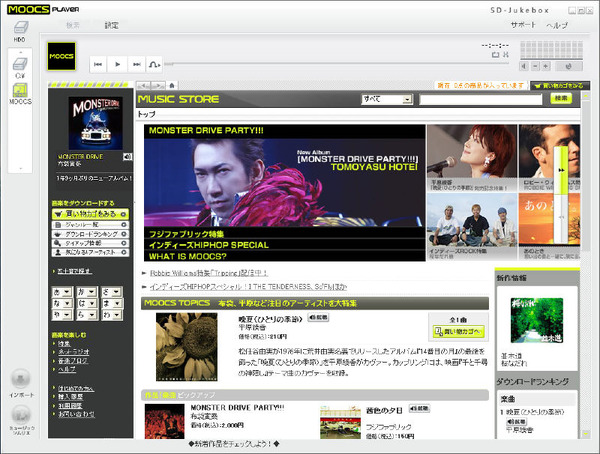Open お問い合わせ contact link
The image size is (600, 454).
[76, 414]
